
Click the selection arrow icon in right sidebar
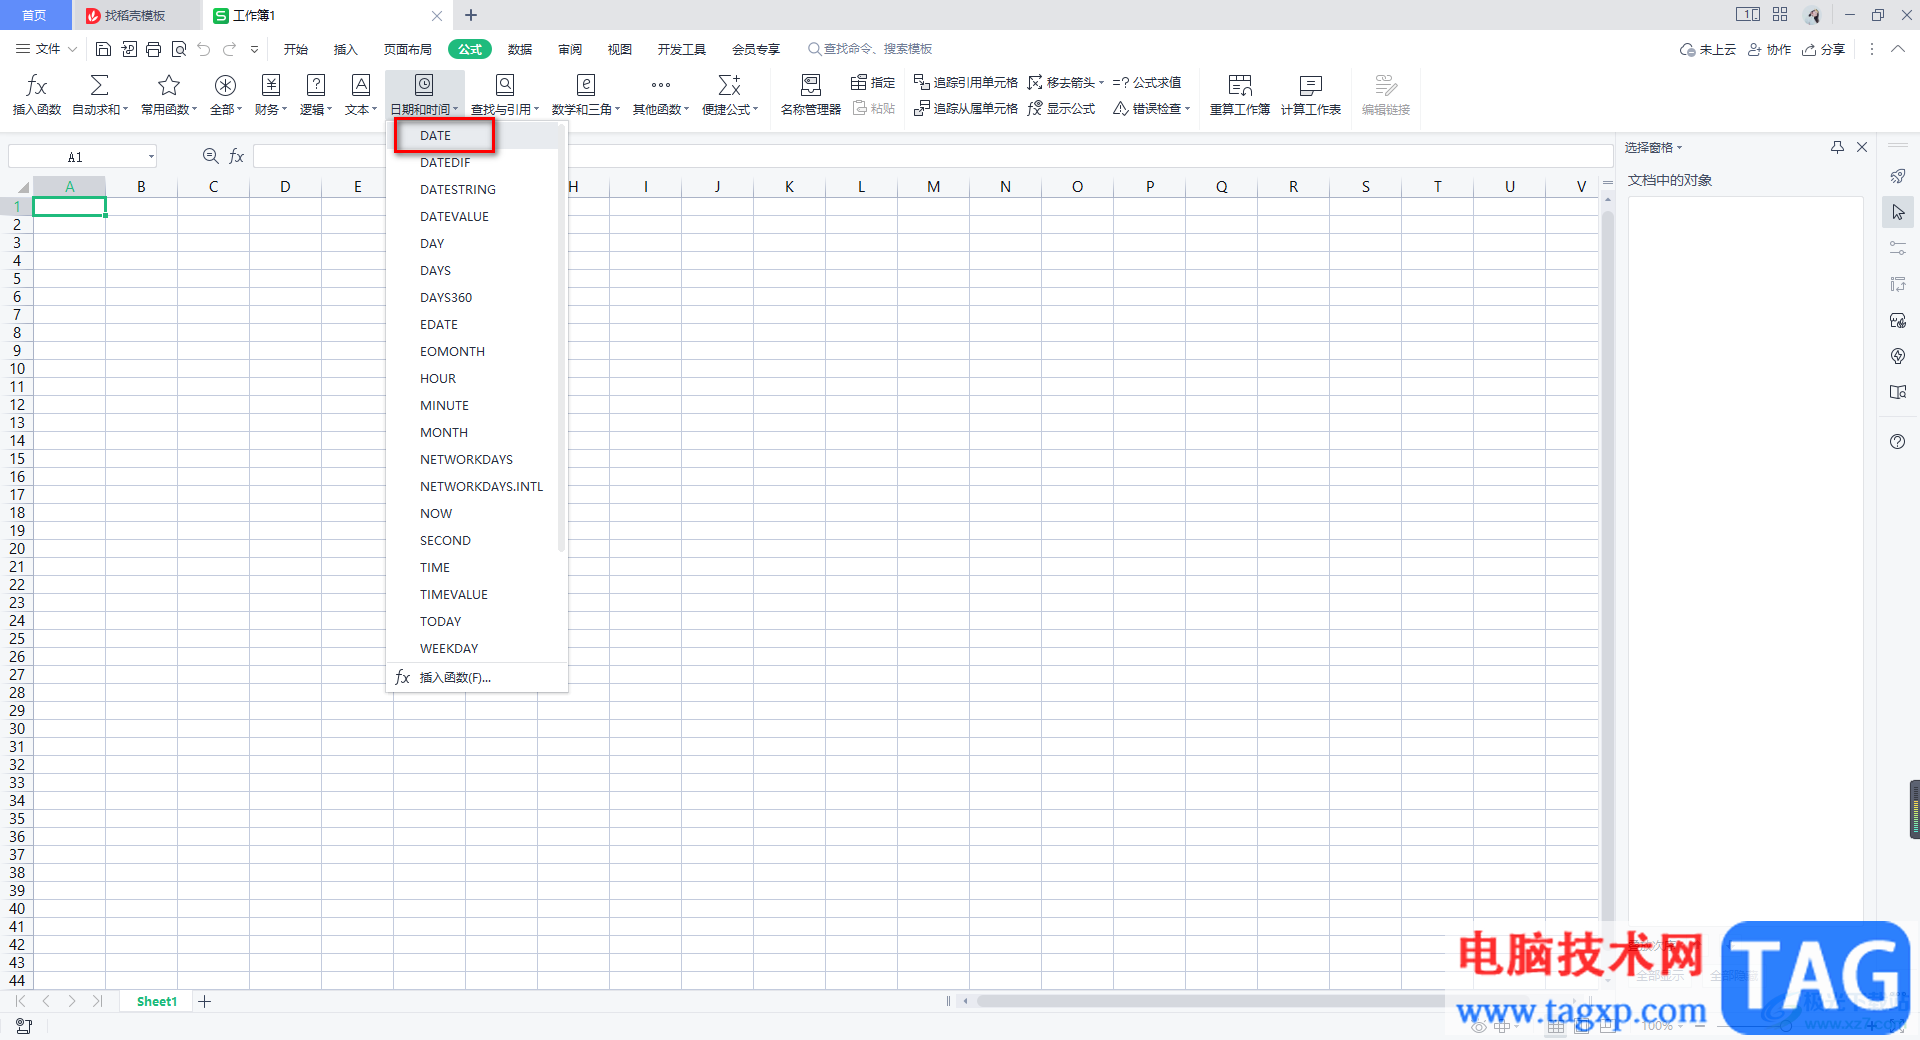pos(1898,212)
